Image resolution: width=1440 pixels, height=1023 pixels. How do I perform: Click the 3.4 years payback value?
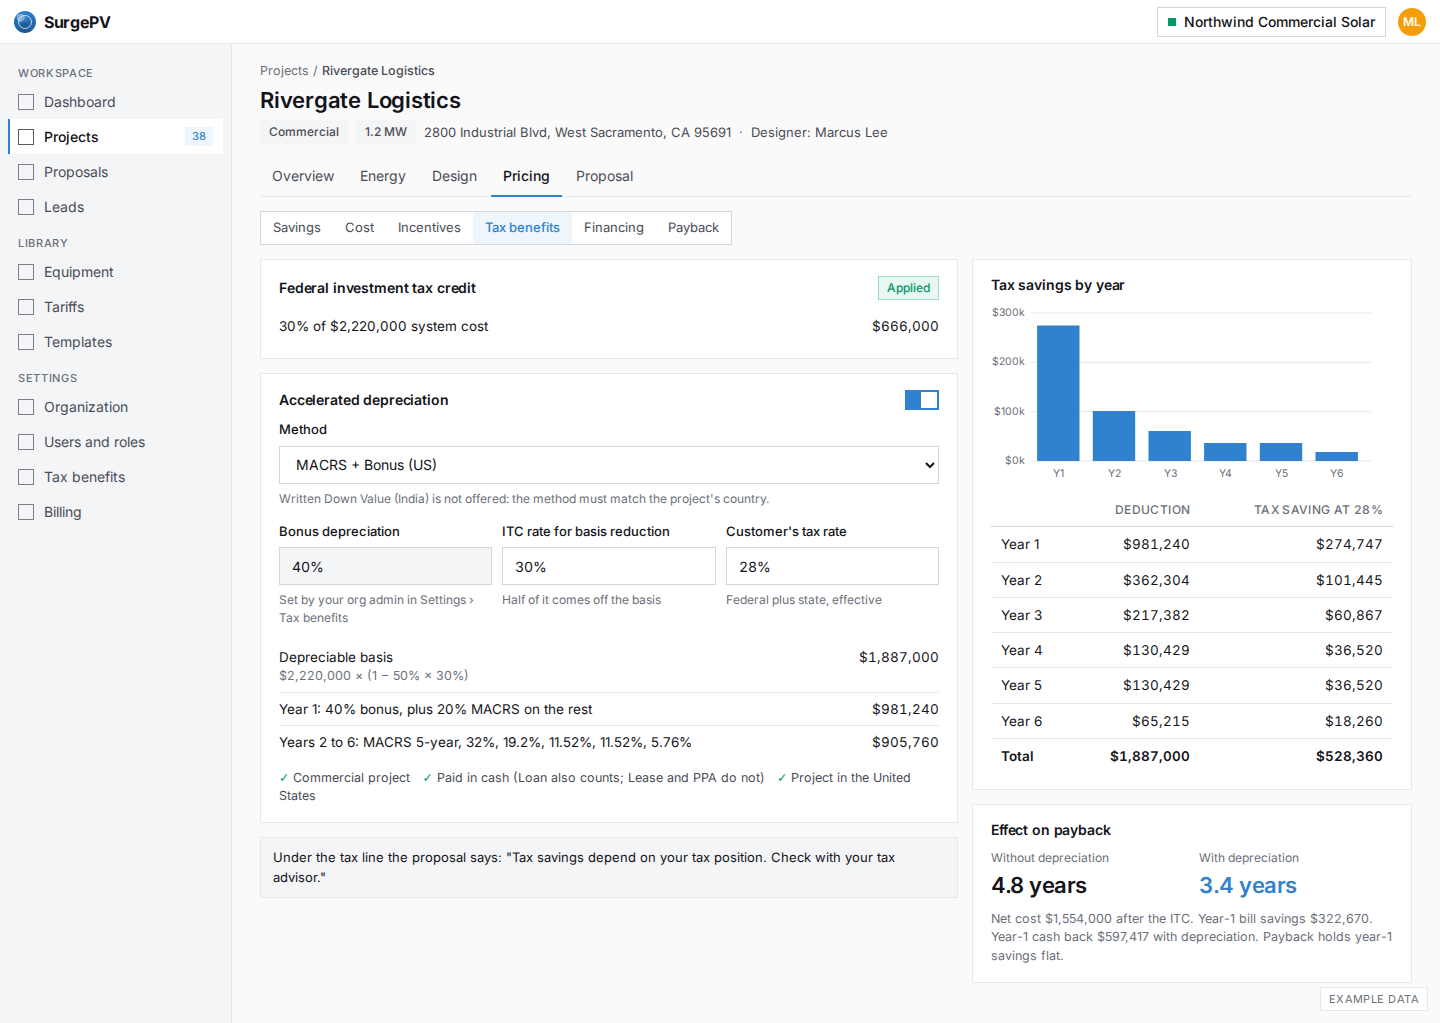pos(1248,886)
